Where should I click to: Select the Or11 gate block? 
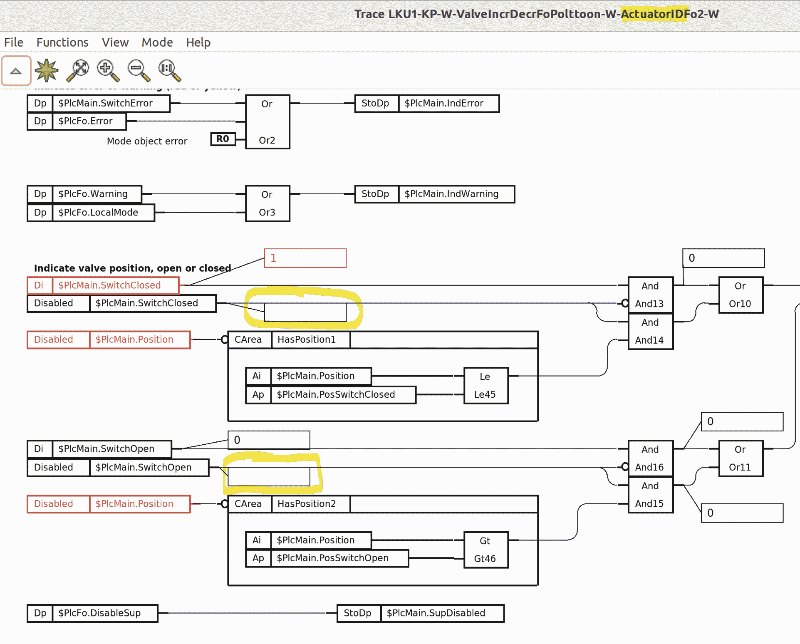(x=741, y=458)
